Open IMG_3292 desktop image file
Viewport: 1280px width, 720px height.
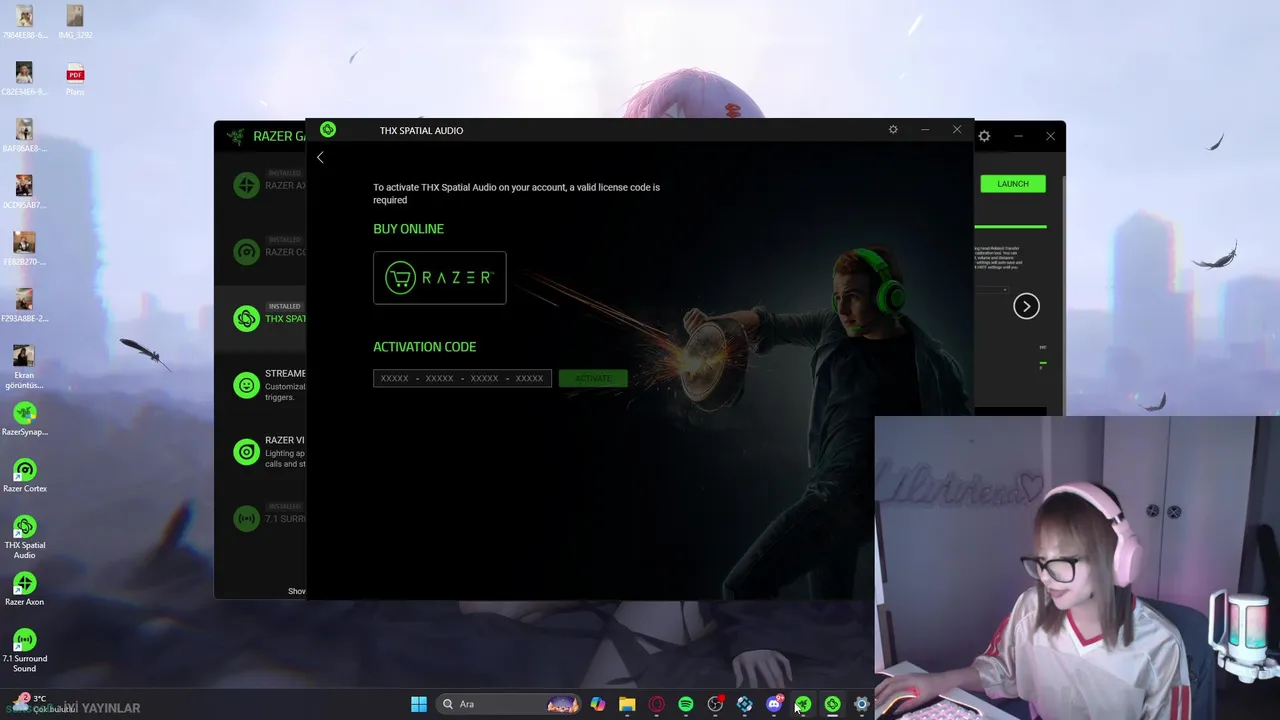[x=75, y=22]
